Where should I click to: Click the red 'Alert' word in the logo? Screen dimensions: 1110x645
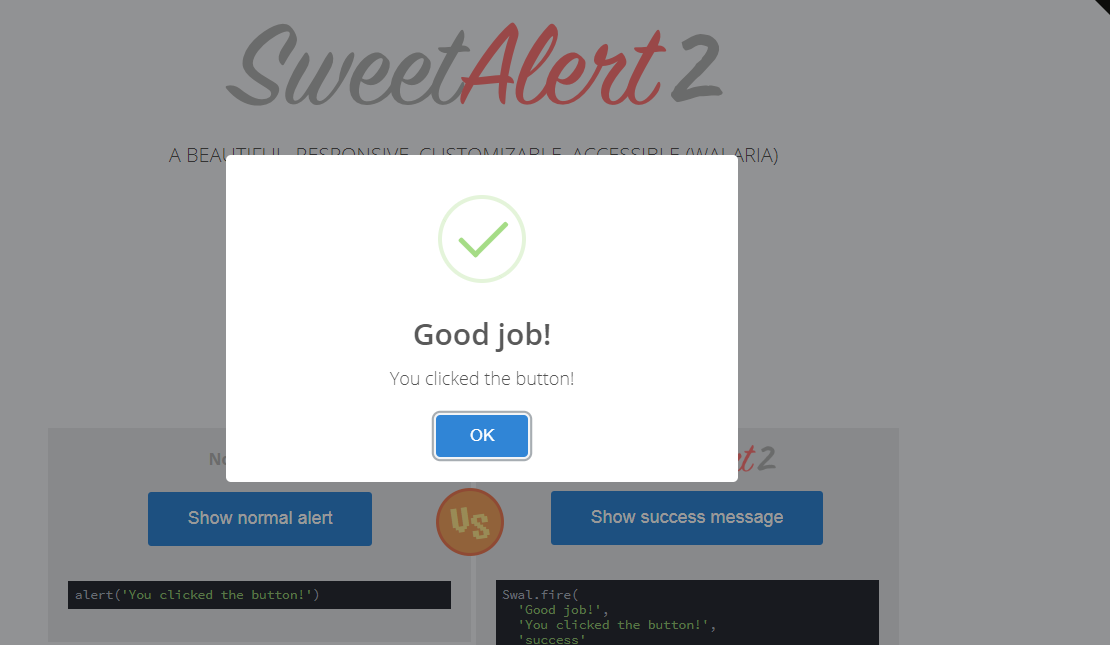pyautogui.click(x=563, y=66)
